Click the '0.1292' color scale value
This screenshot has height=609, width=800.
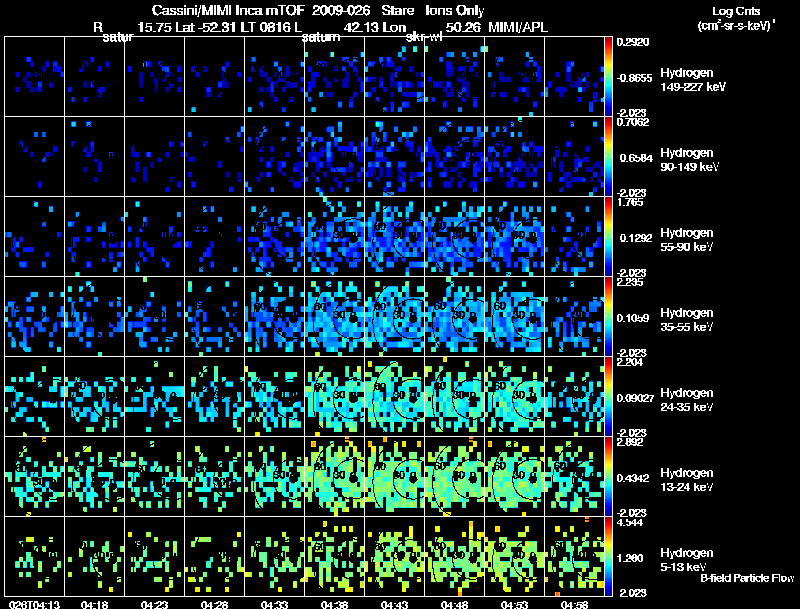pyautogui.click(x=635, y=238)
